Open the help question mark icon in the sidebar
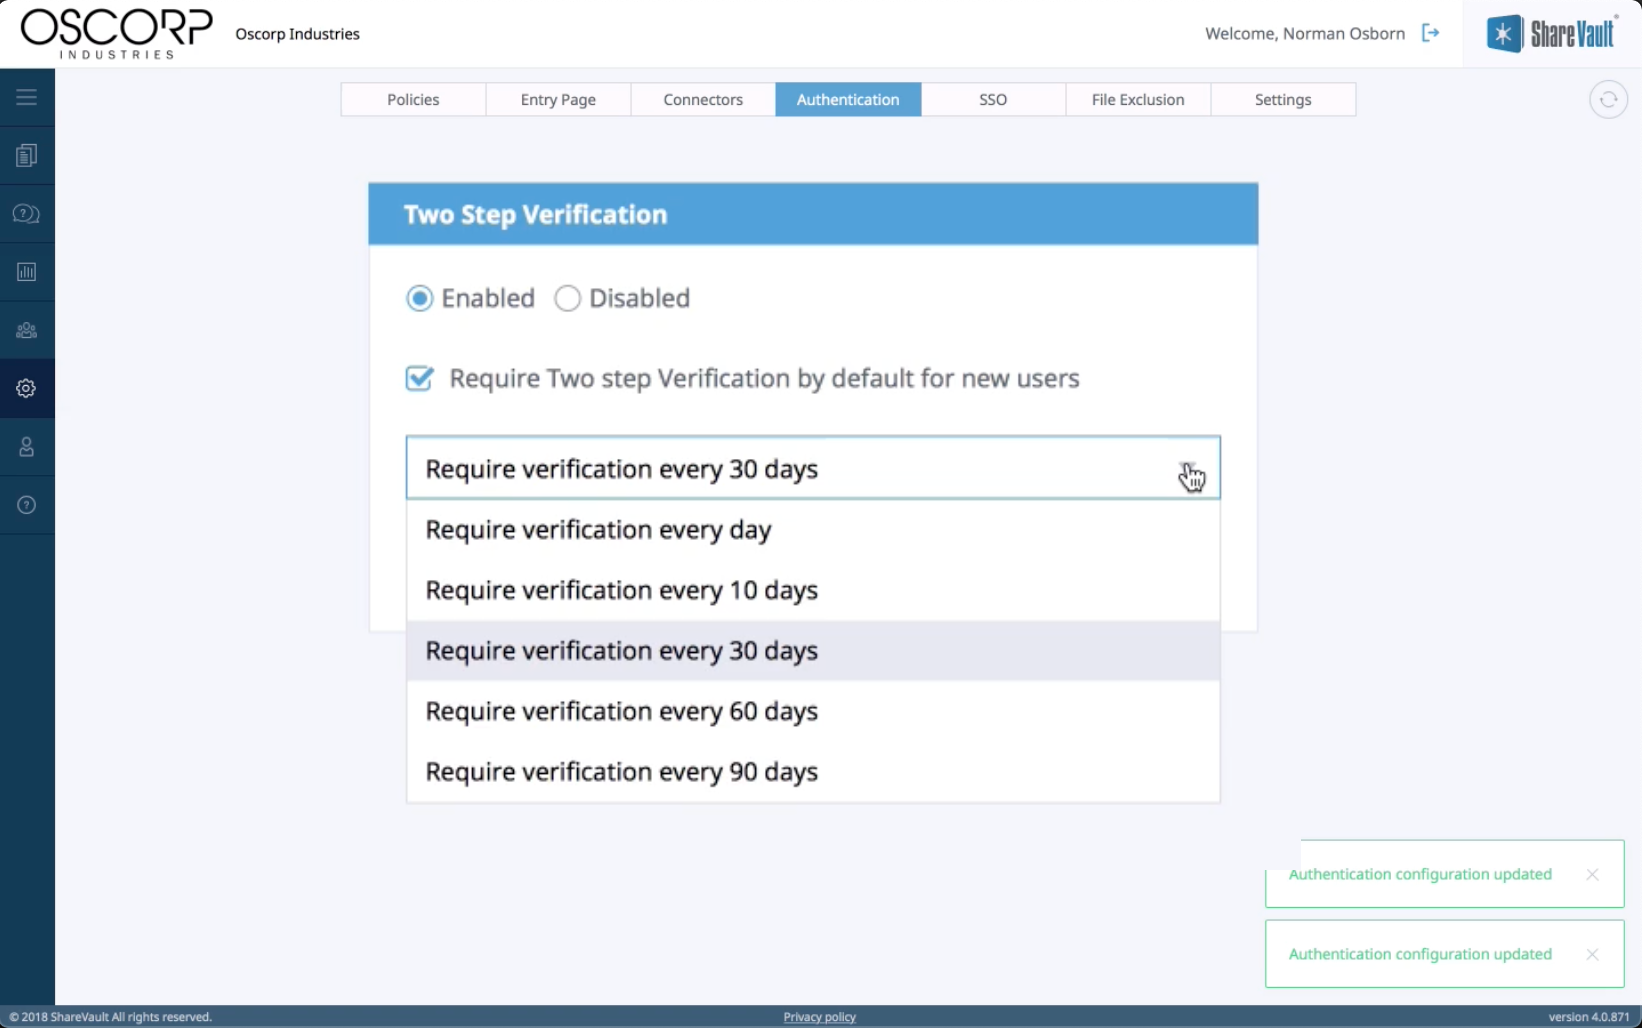This screenshot has width=1642, height=1028. 27,505
